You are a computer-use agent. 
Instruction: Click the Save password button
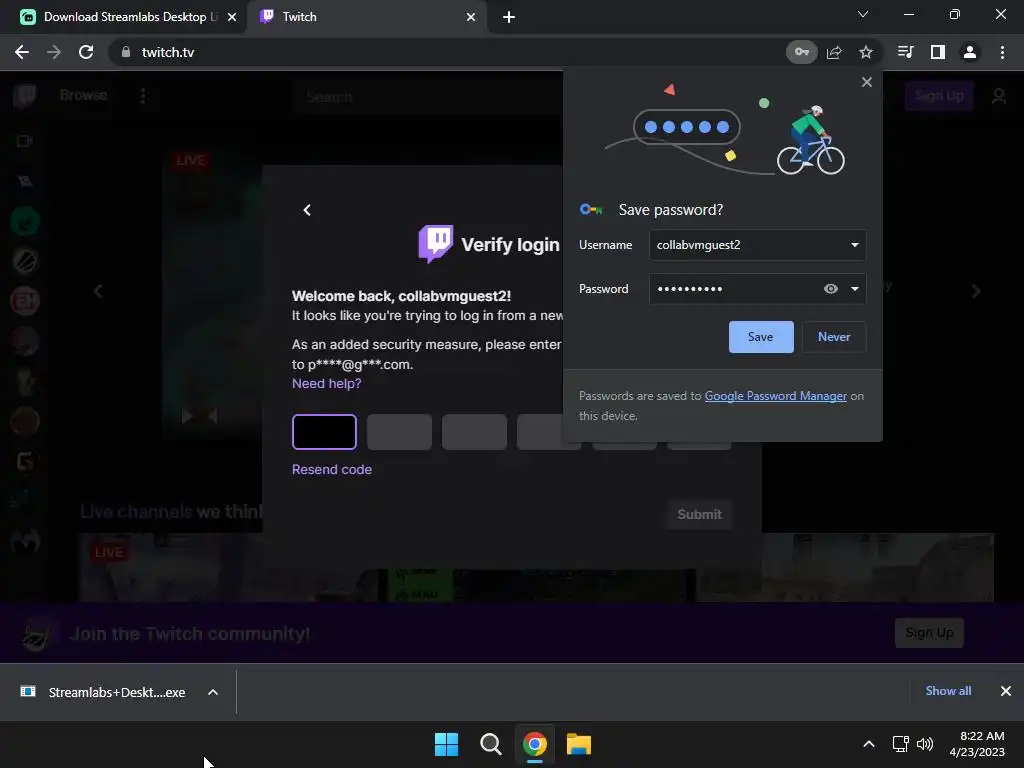pyautogui.click(x=761, y=337)
